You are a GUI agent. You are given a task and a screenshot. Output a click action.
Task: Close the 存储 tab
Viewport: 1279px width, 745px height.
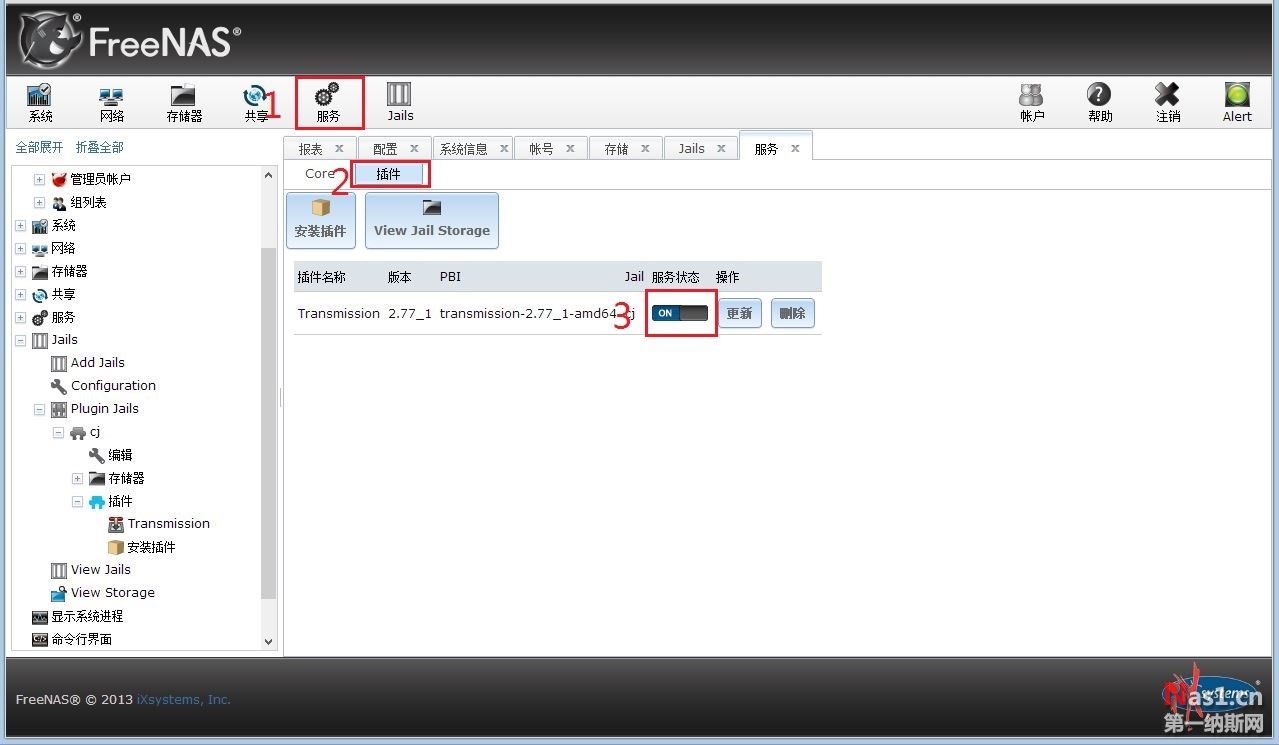pyautogui.click(x=645, y=148)
